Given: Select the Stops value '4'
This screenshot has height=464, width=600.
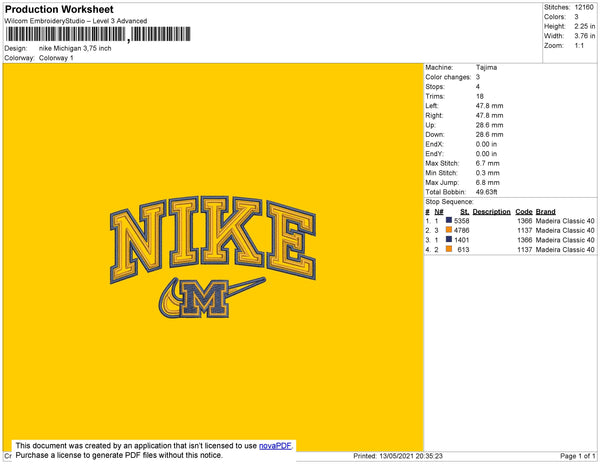Looking at the screenshot, I should (478, 87).
